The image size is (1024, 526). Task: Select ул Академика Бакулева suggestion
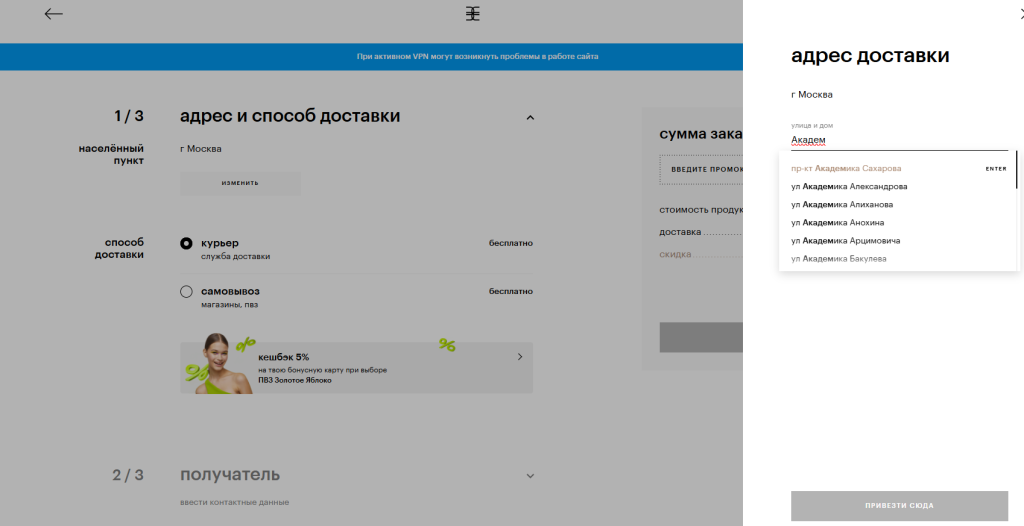click(x=838, y=259)
